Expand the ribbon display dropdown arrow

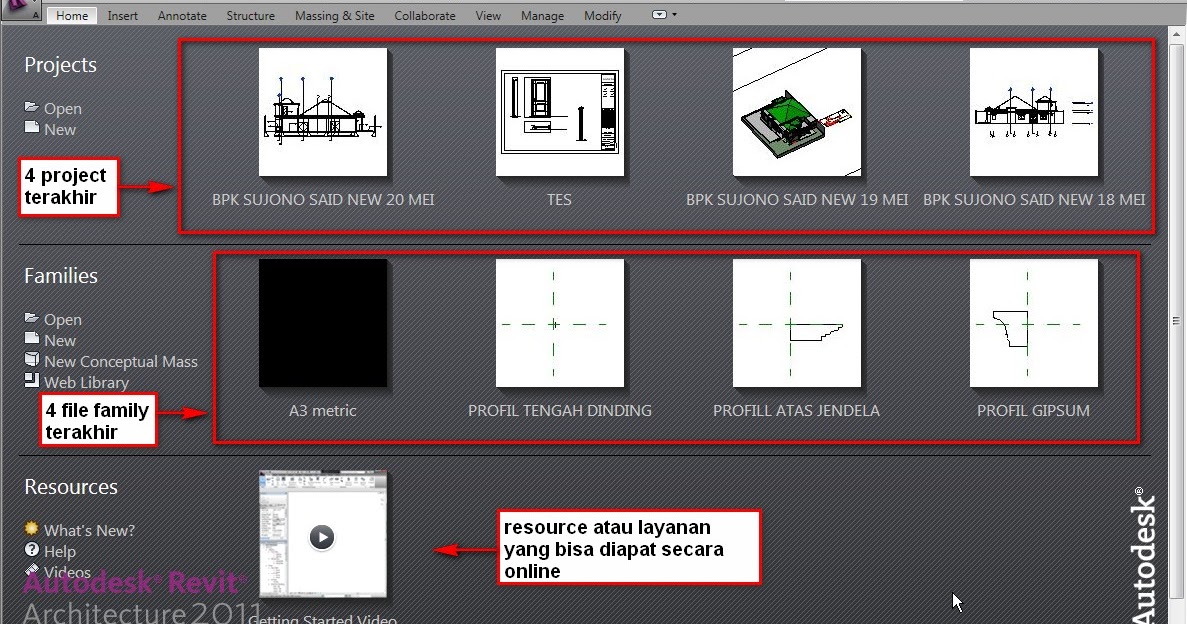(659, 15)
